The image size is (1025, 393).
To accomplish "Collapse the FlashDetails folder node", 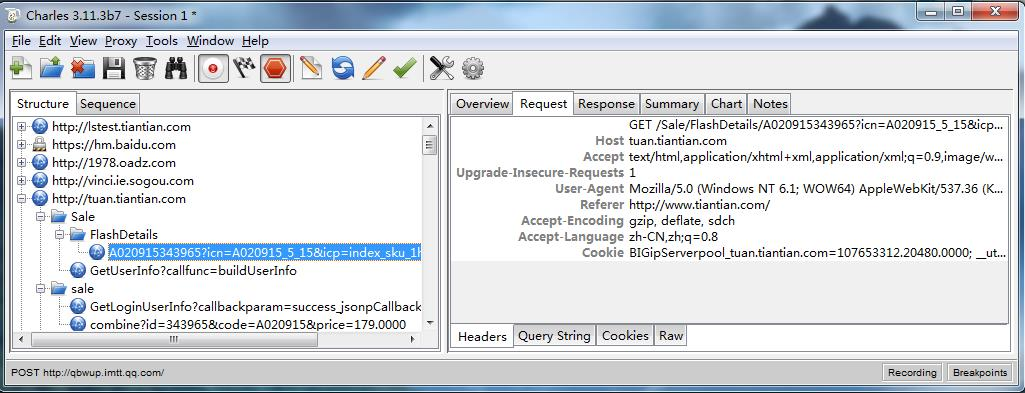I will coord(59,234).
